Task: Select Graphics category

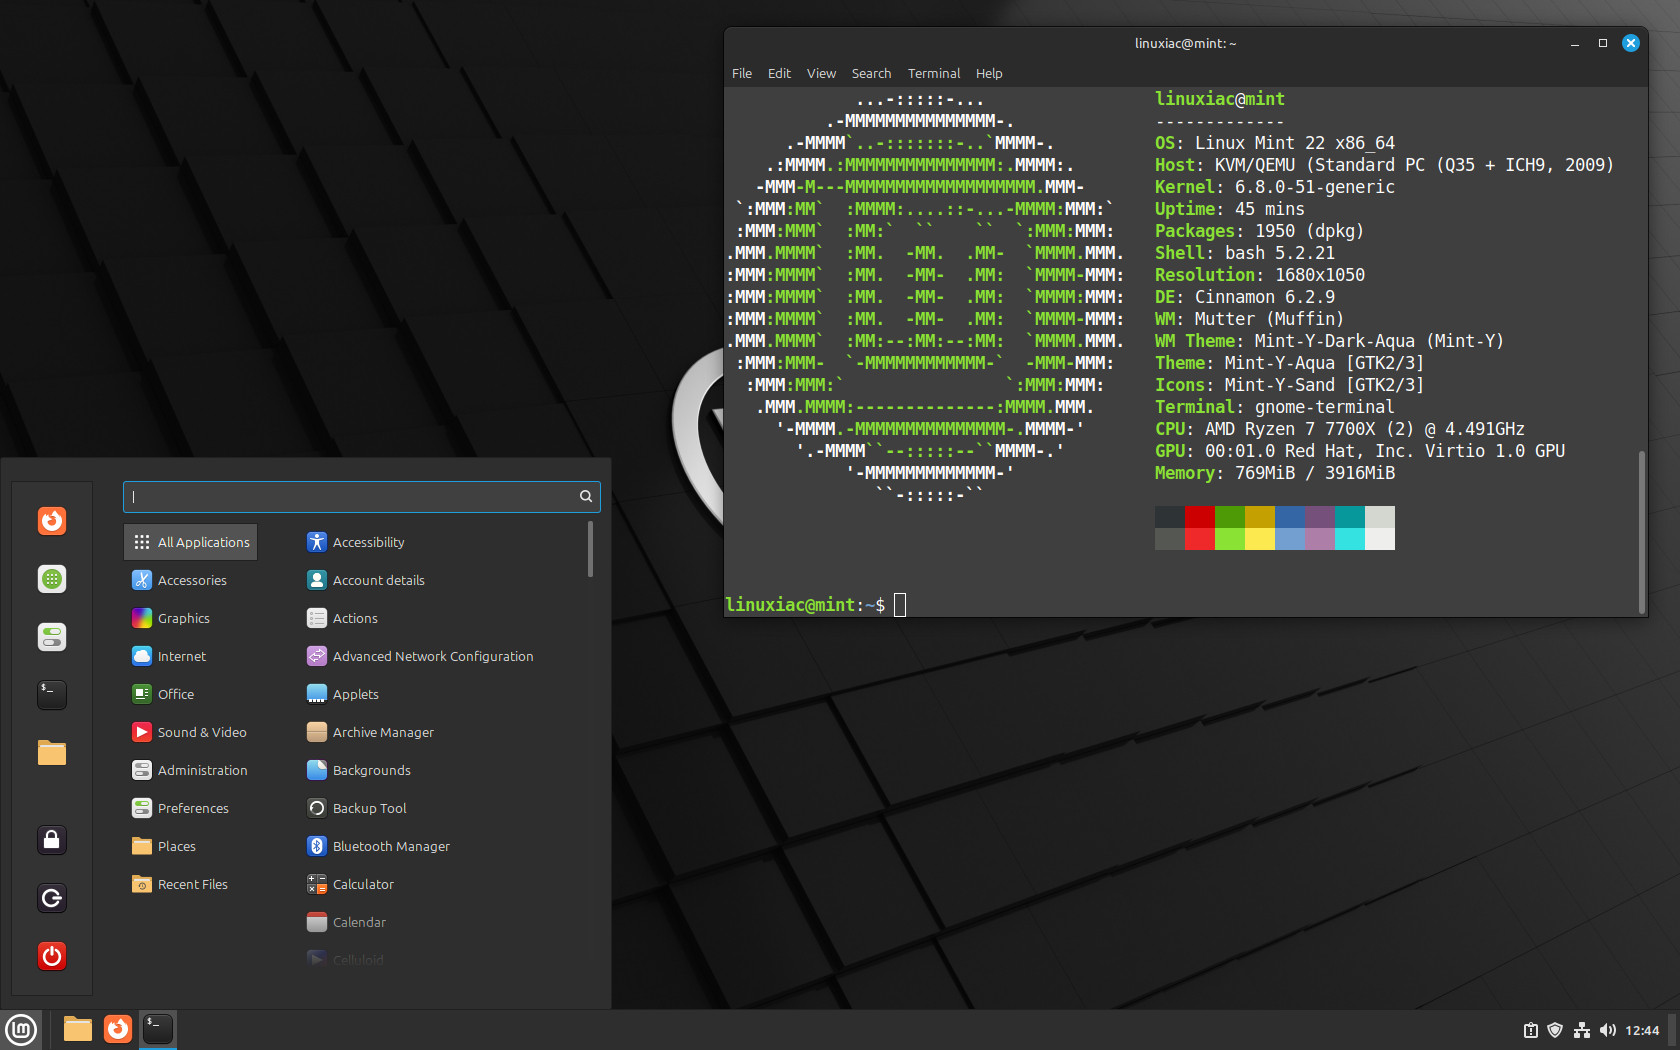Action: pyautogui.click(x=171, y=618)
